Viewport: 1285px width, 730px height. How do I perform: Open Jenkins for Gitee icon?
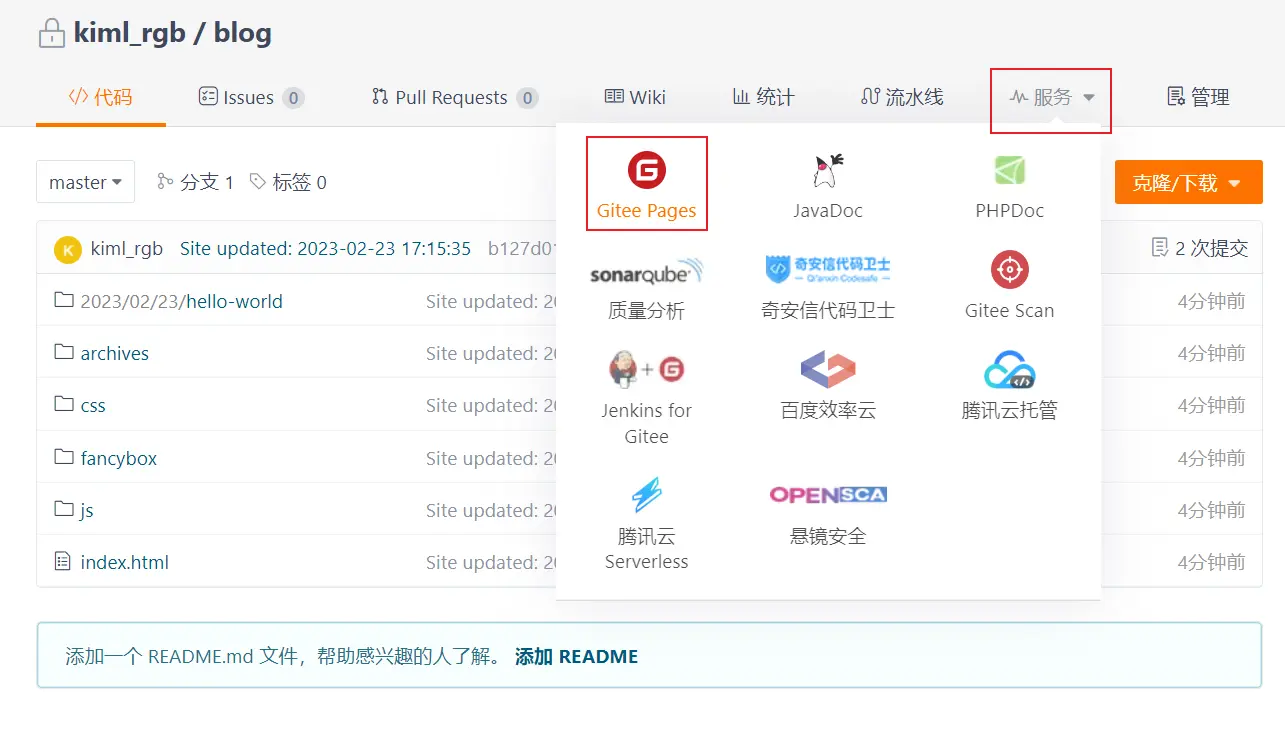click(646, 370)
